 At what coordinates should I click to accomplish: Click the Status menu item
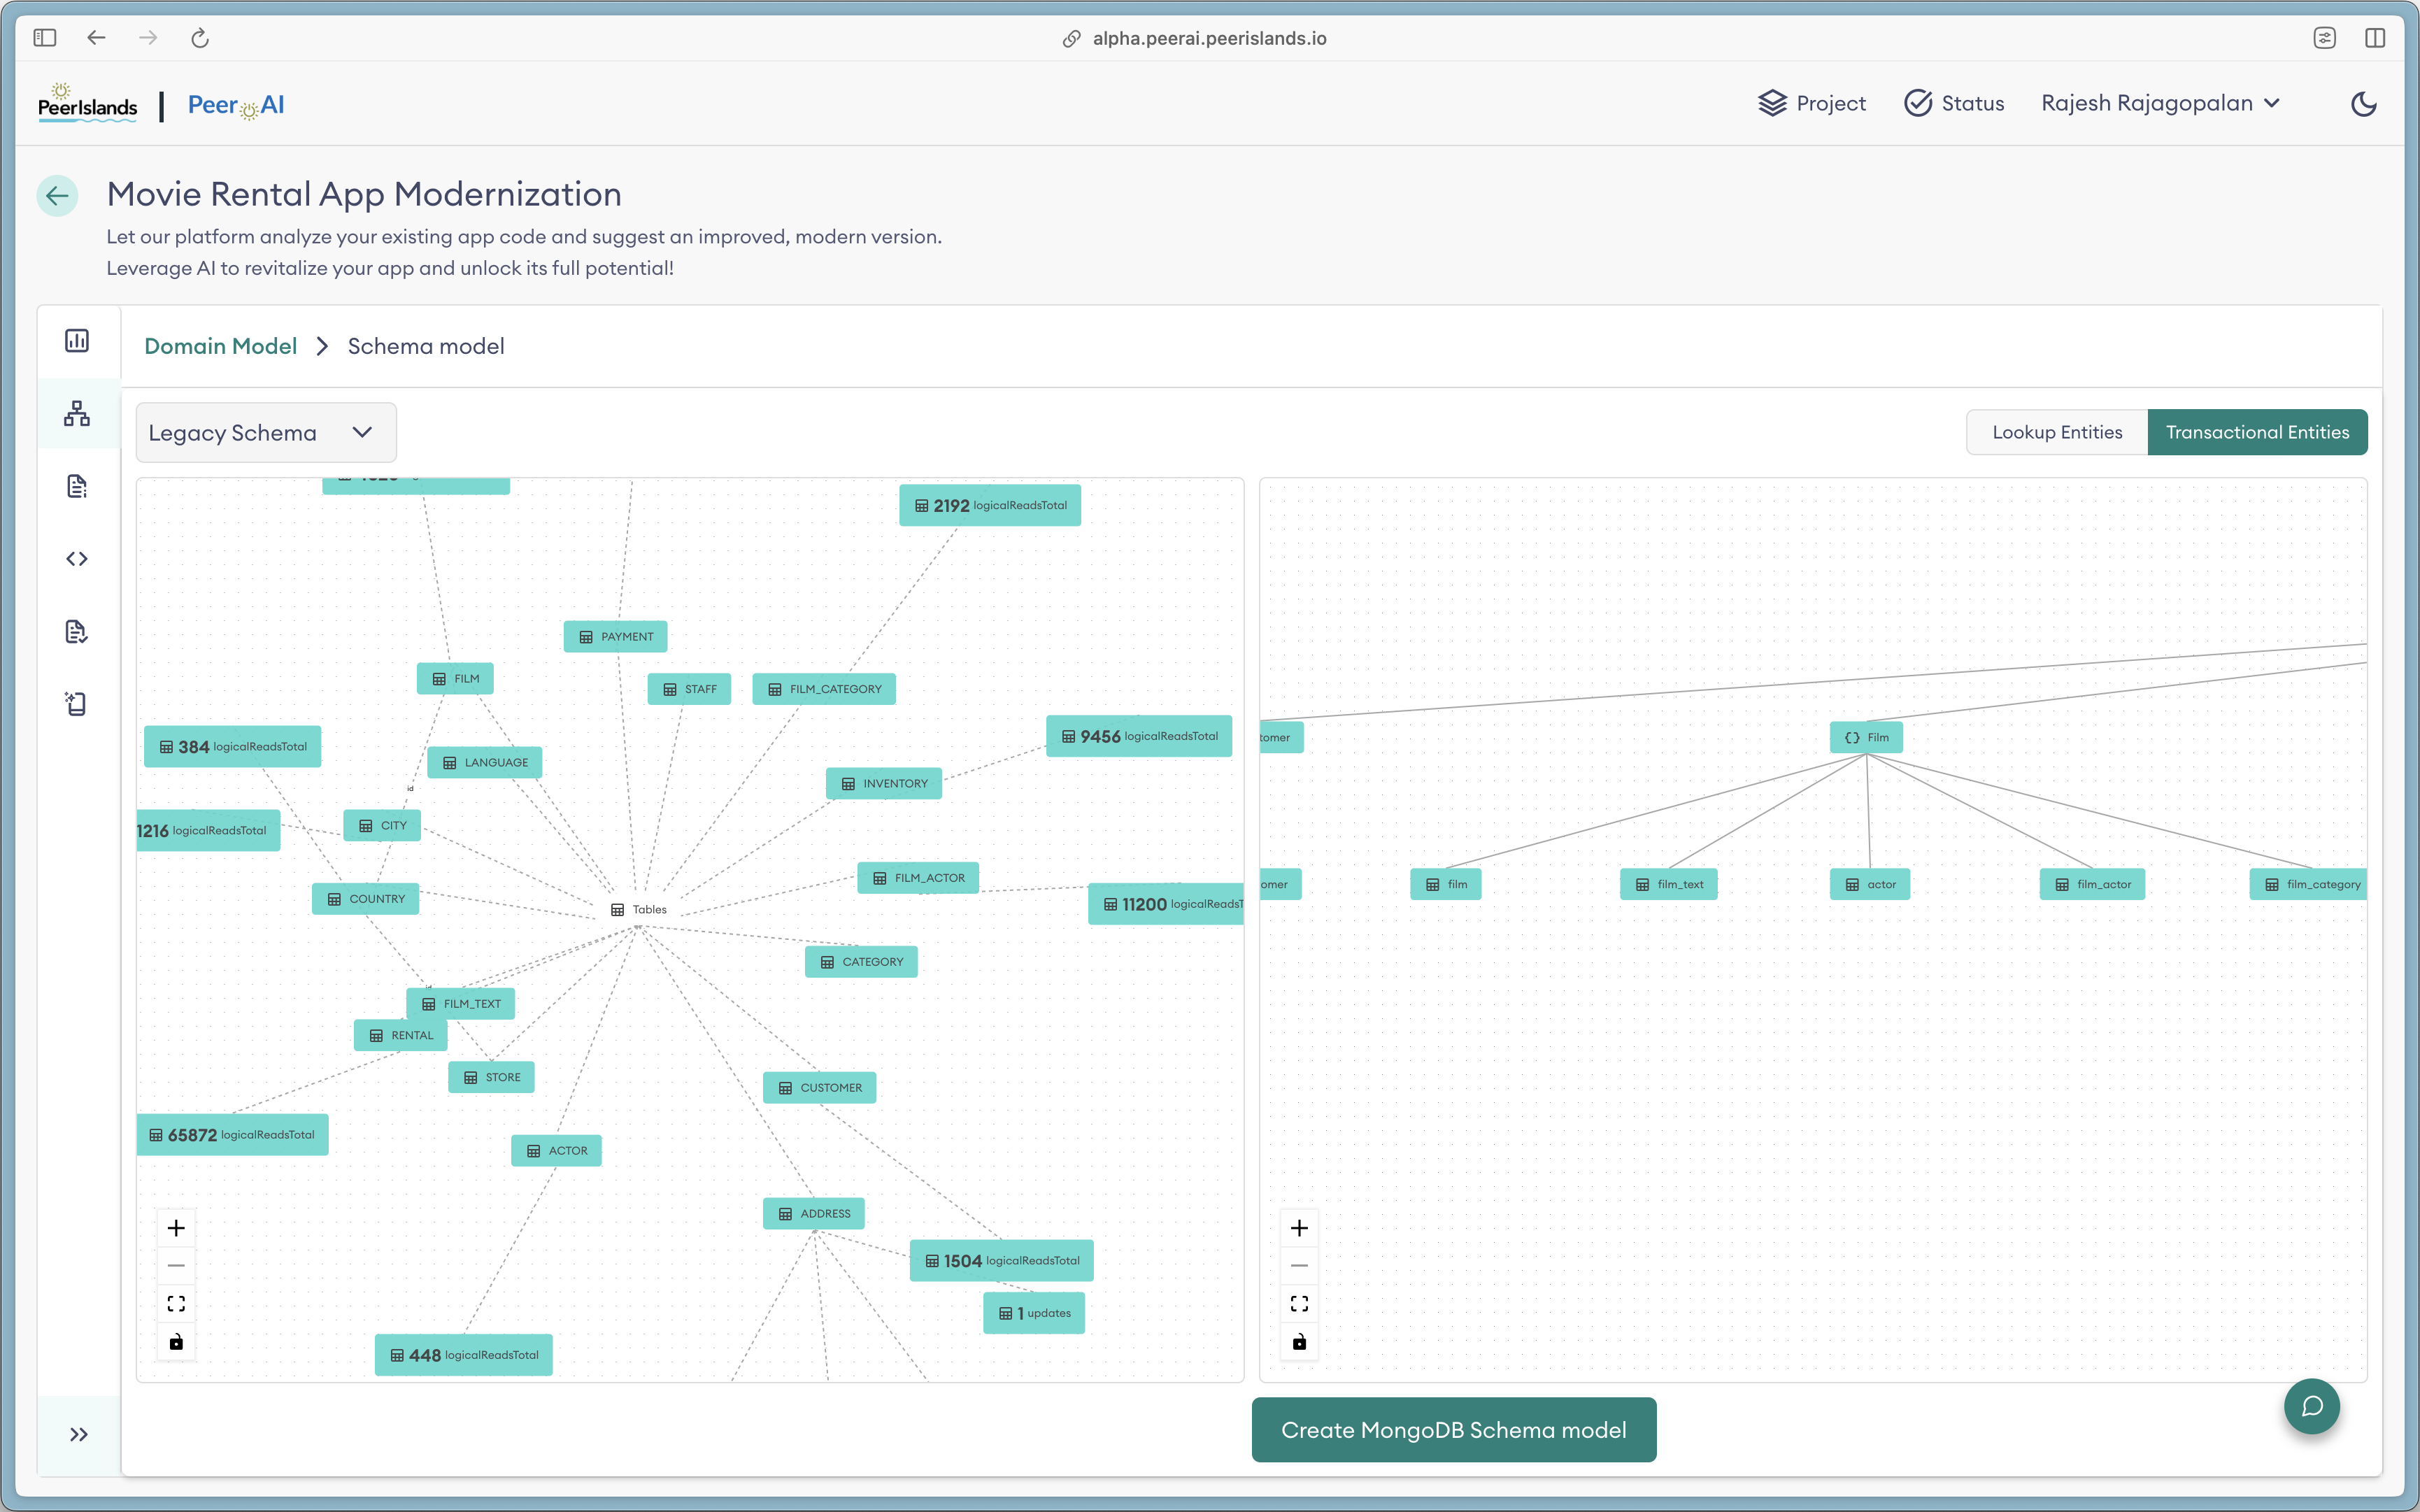pos(1954,104)
